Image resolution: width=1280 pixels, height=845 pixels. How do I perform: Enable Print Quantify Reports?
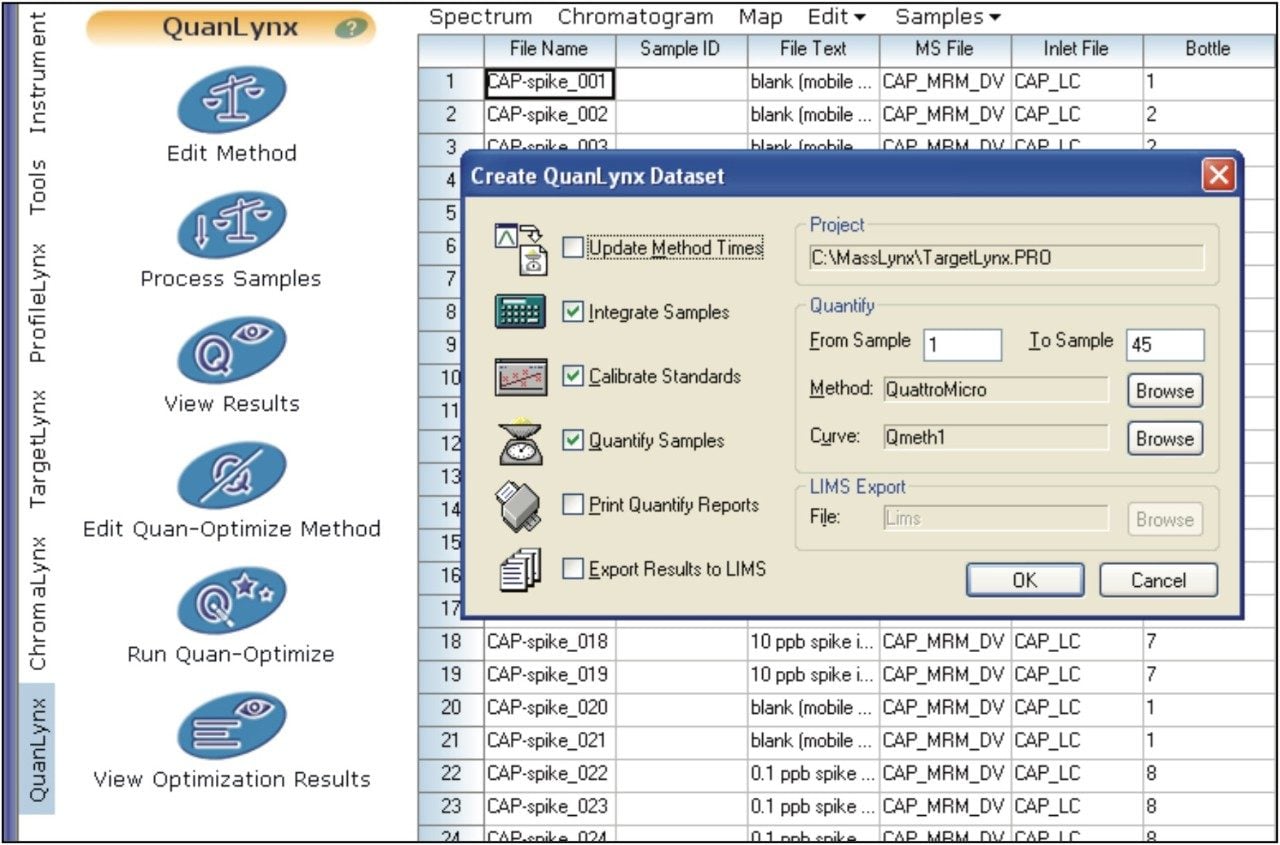(x=573, y=505)
